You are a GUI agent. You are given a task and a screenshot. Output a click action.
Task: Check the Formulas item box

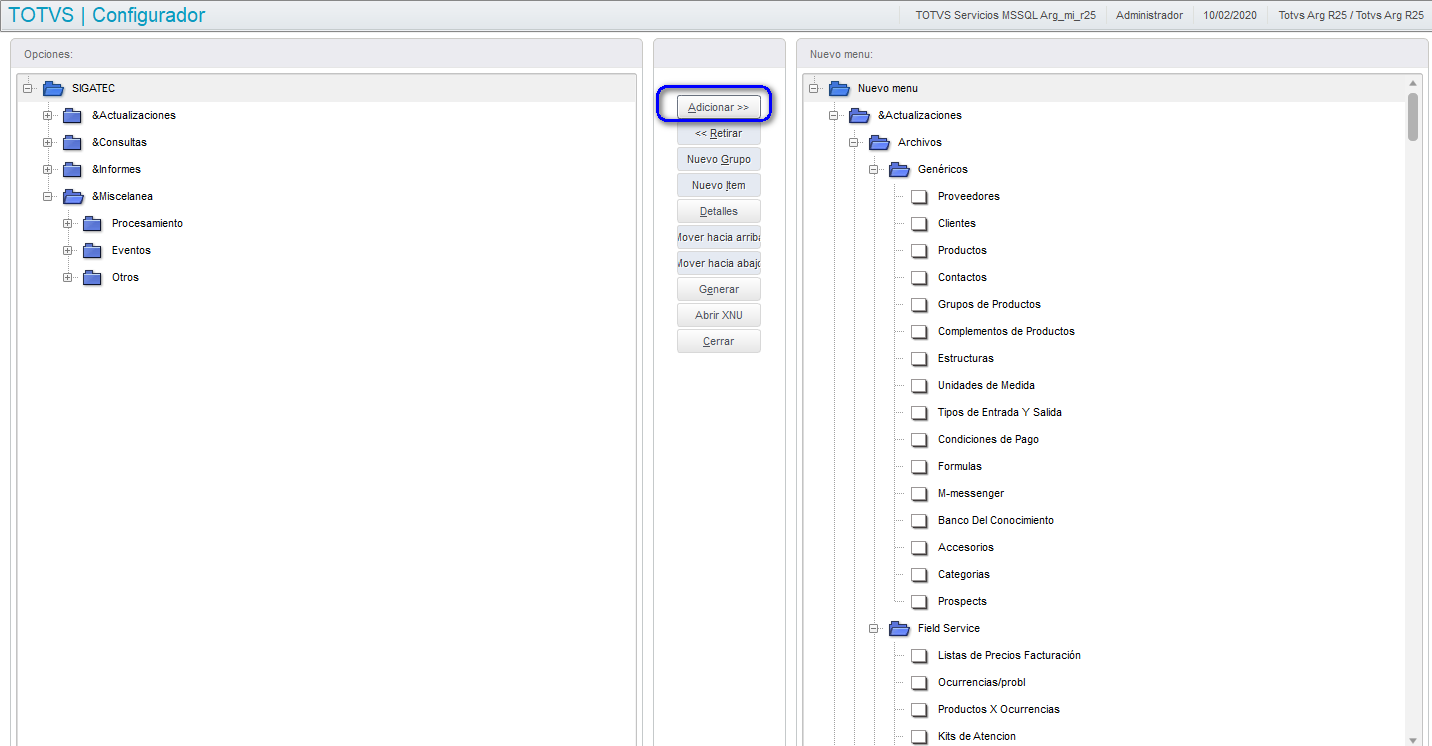coord(919,467)
